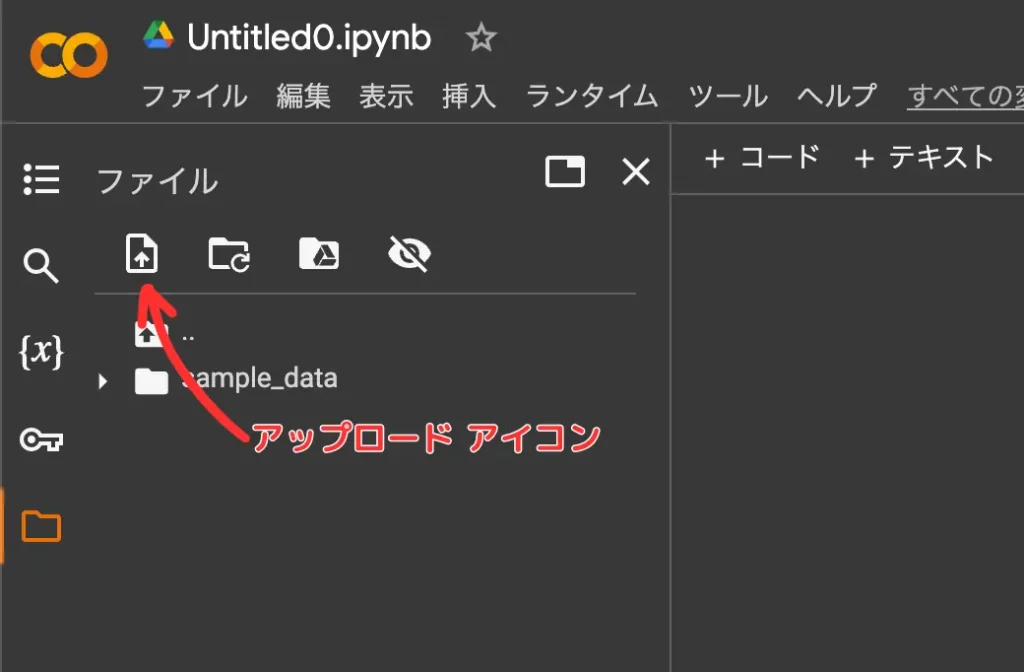
Task: Open the secrets key sidebar icon
Action: [x=41, y=440]
